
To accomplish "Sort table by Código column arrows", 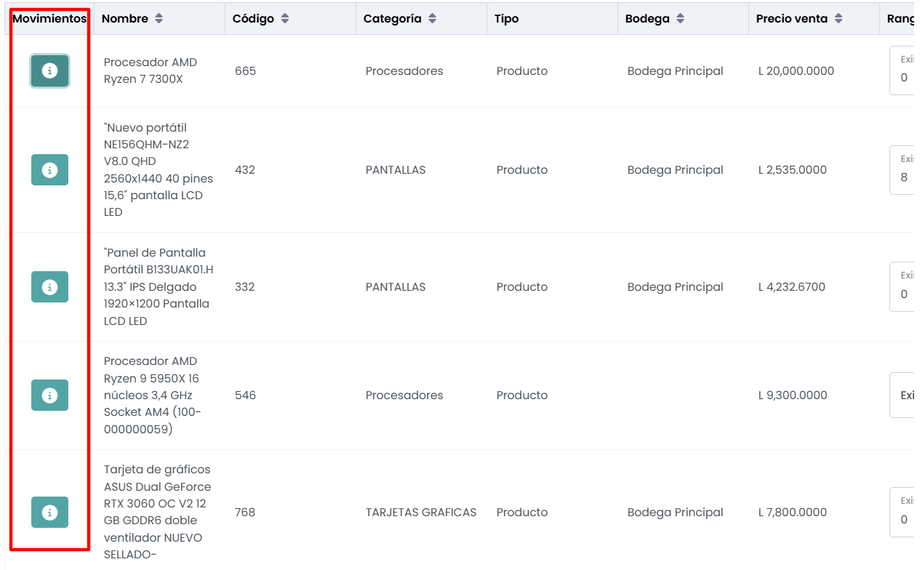I will click(285, 19).
